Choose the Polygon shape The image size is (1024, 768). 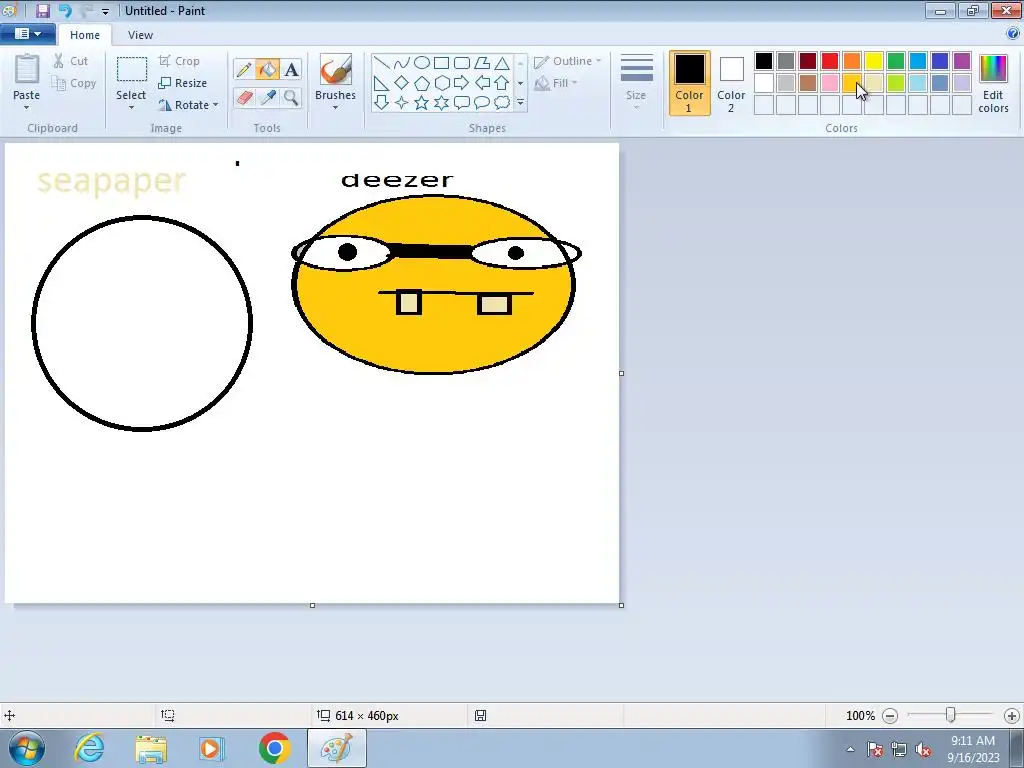[482, 63]
